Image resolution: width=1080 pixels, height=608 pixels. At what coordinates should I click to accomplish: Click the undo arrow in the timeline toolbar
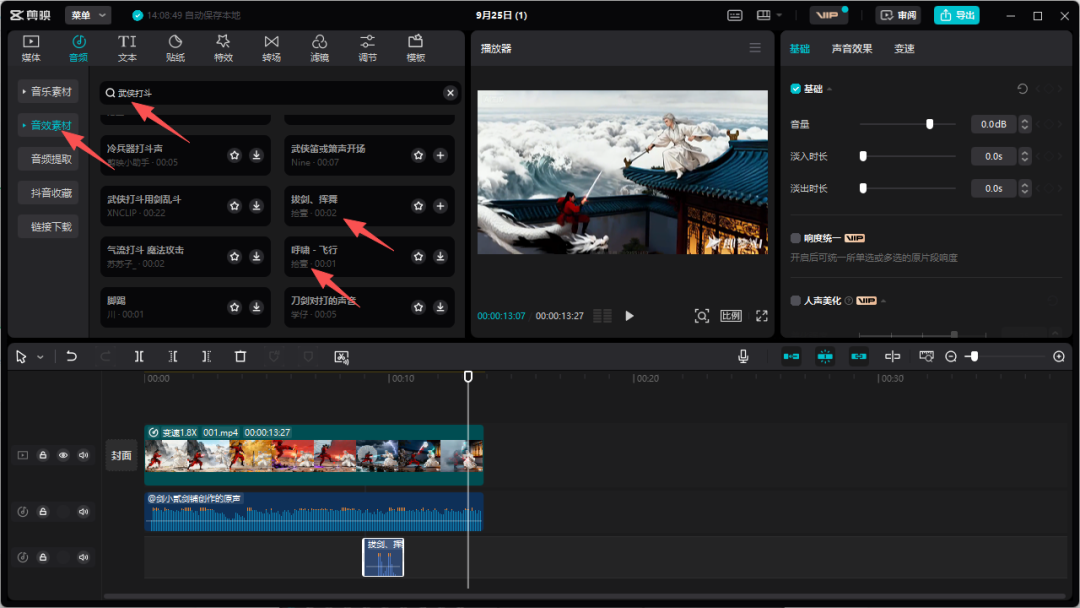71,356
